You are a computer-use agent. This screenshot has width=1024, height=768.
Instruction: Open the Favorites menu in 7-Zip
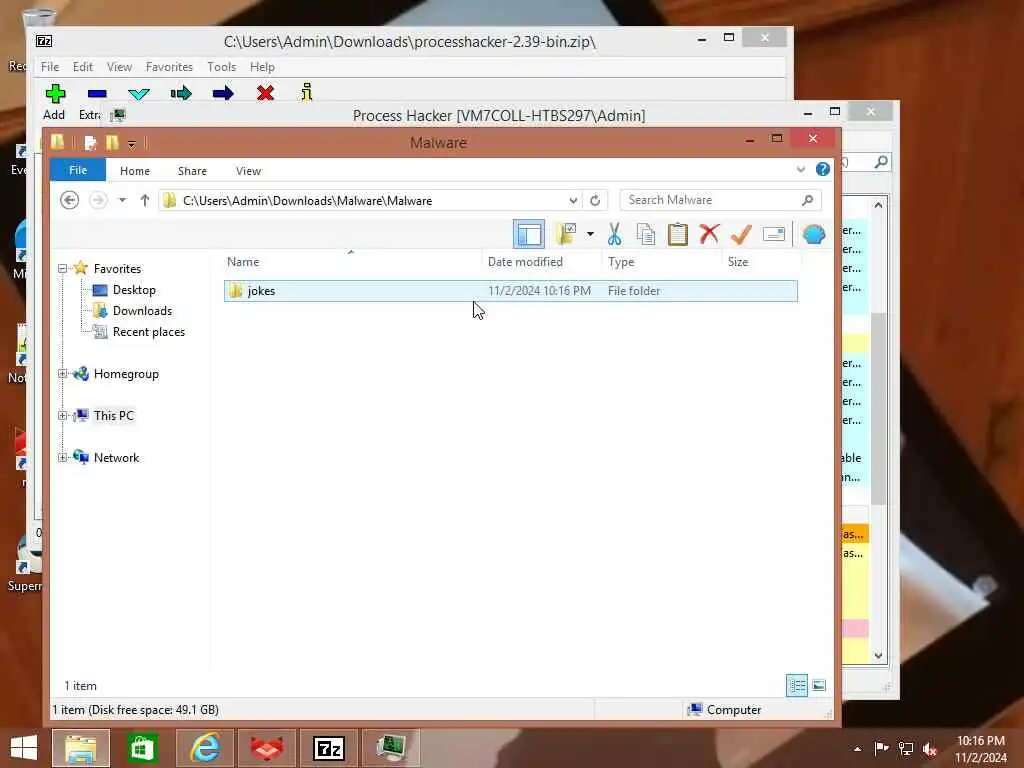point(169,67)
